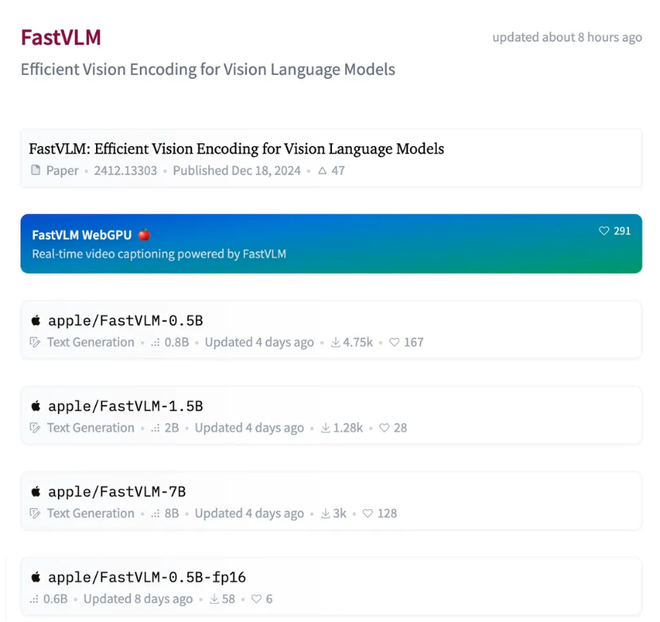Click the download icon next to 58
The height and width of the screenshot is (622, 660).
214,599
